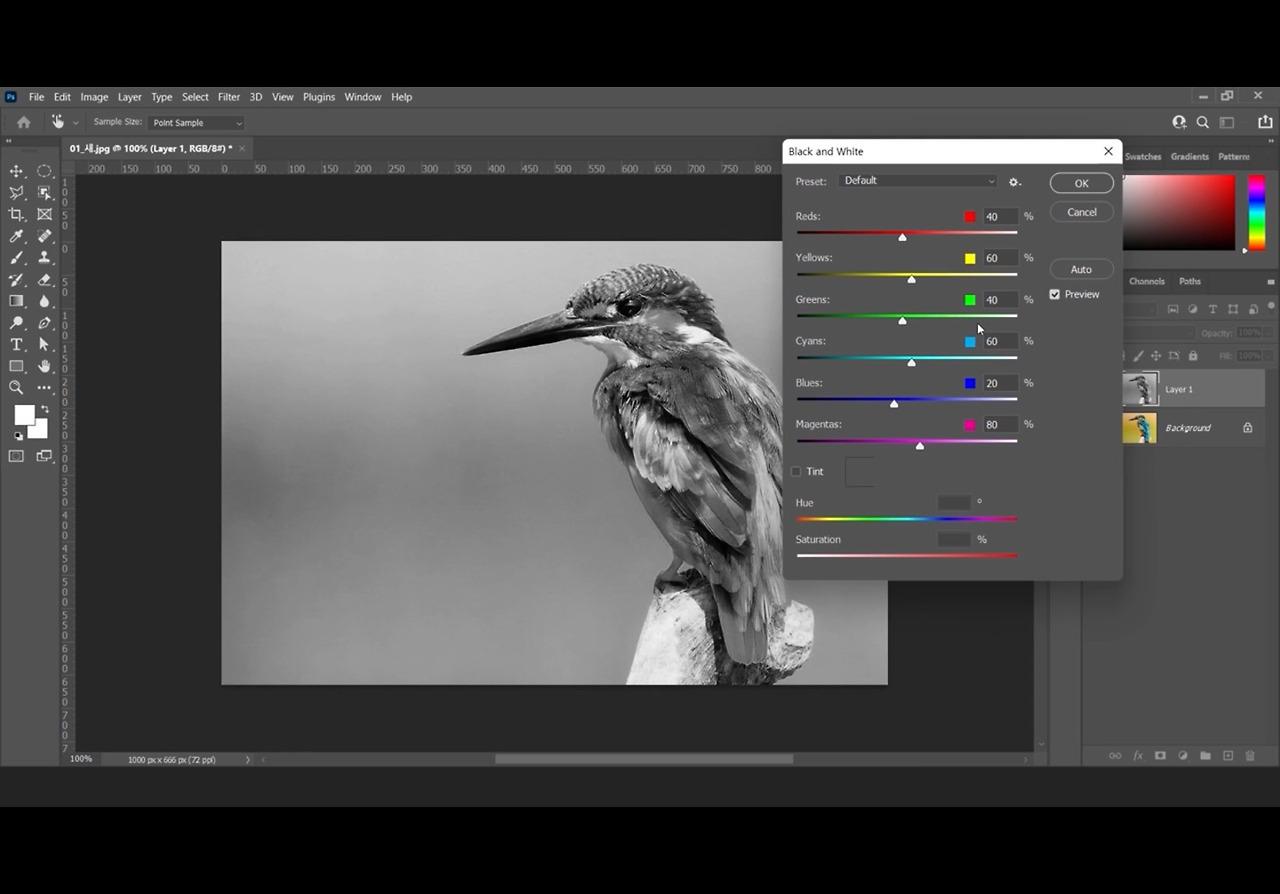1280x894 pixels.
Task: Switch to the Gradients tab
Action: tap(1190, 157)
